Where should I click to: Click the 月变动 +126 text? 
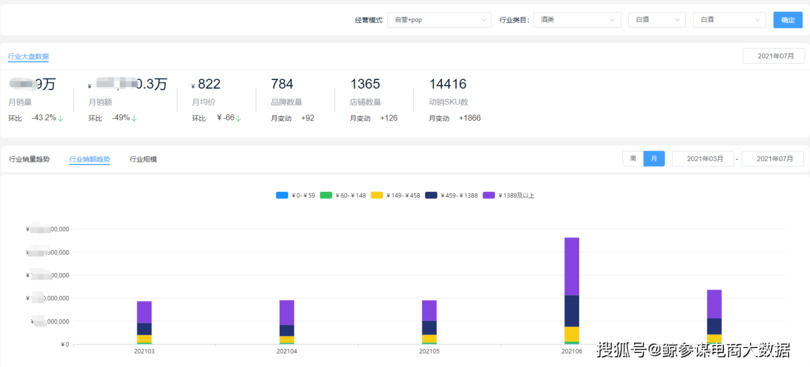click(x=374, y=118)
